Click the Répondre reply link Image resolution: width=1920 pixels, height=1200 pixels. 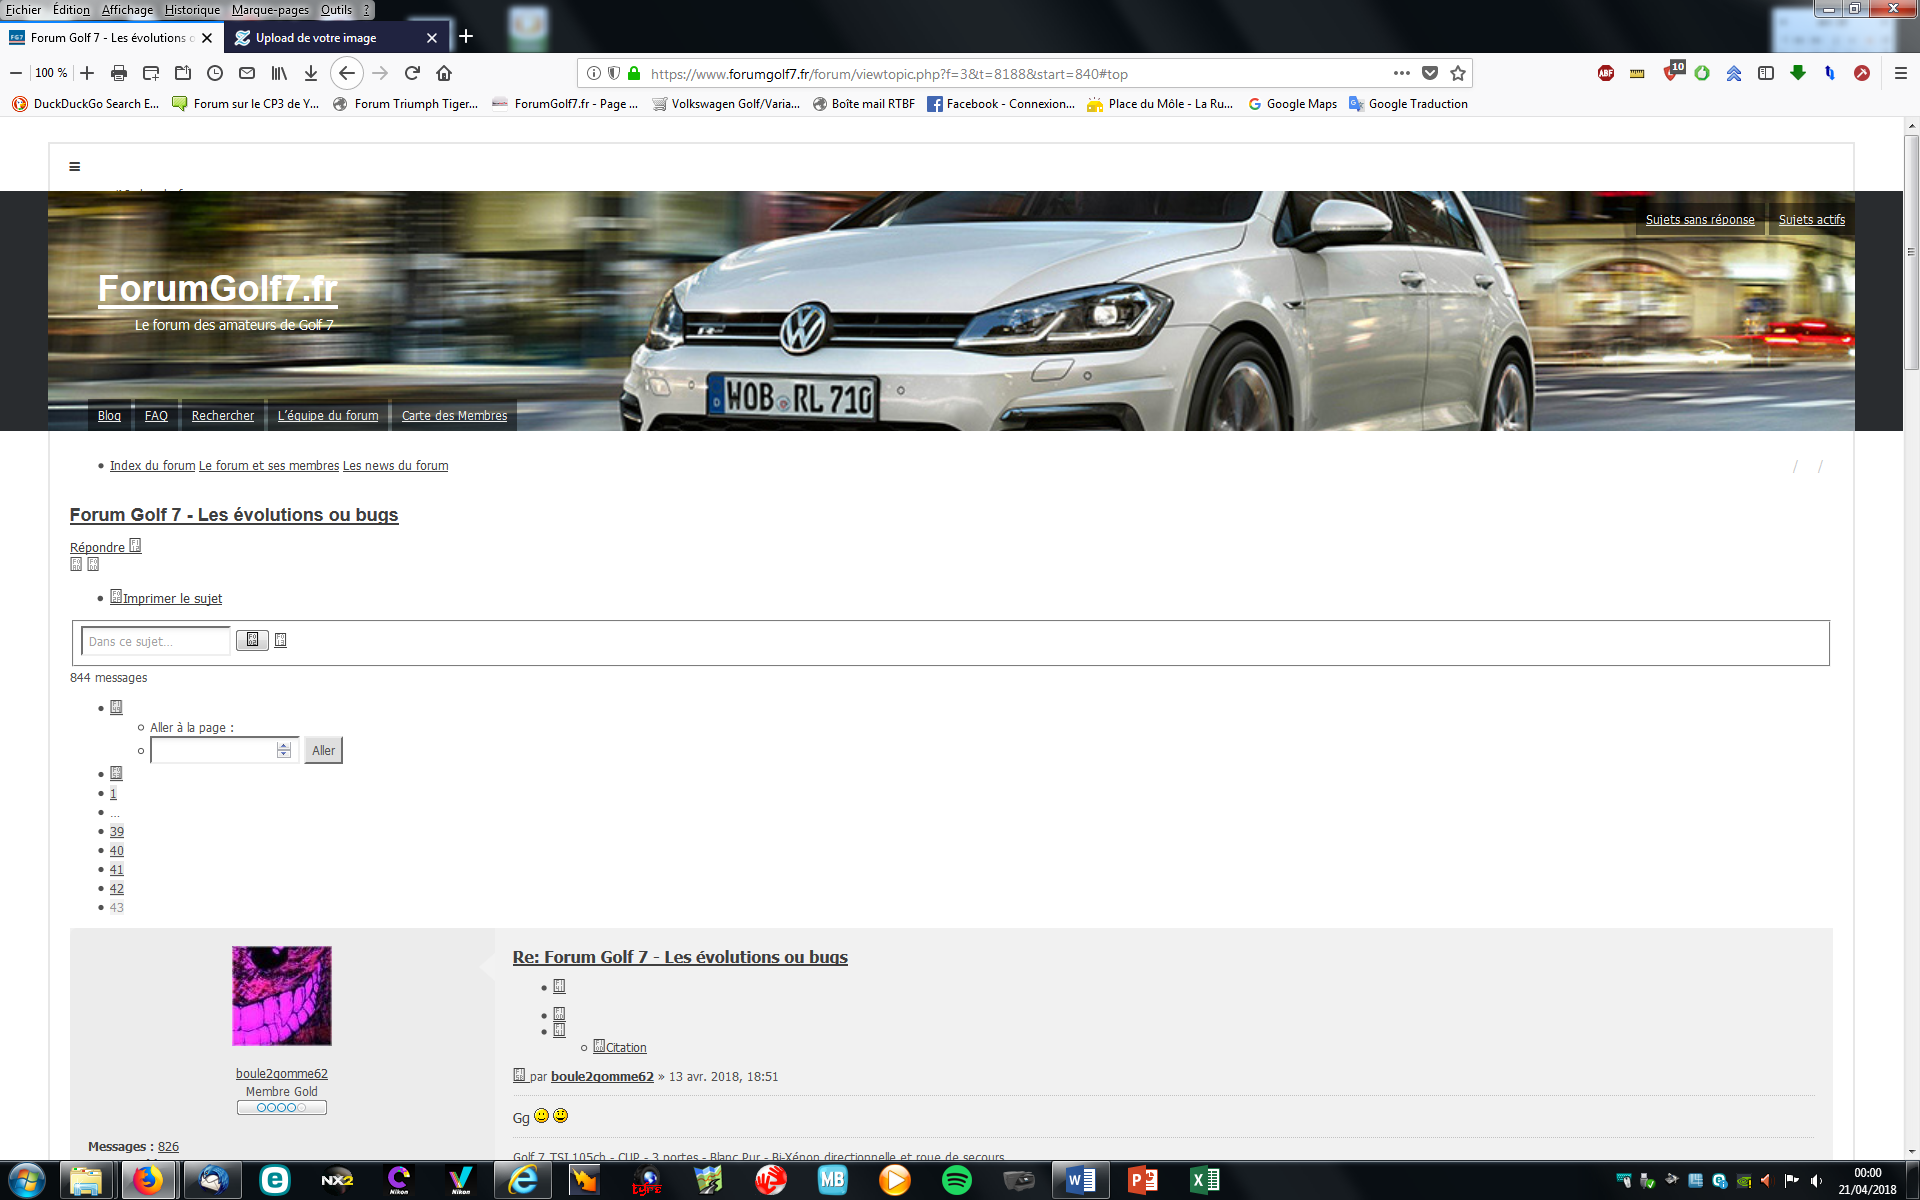coord(105,547)
